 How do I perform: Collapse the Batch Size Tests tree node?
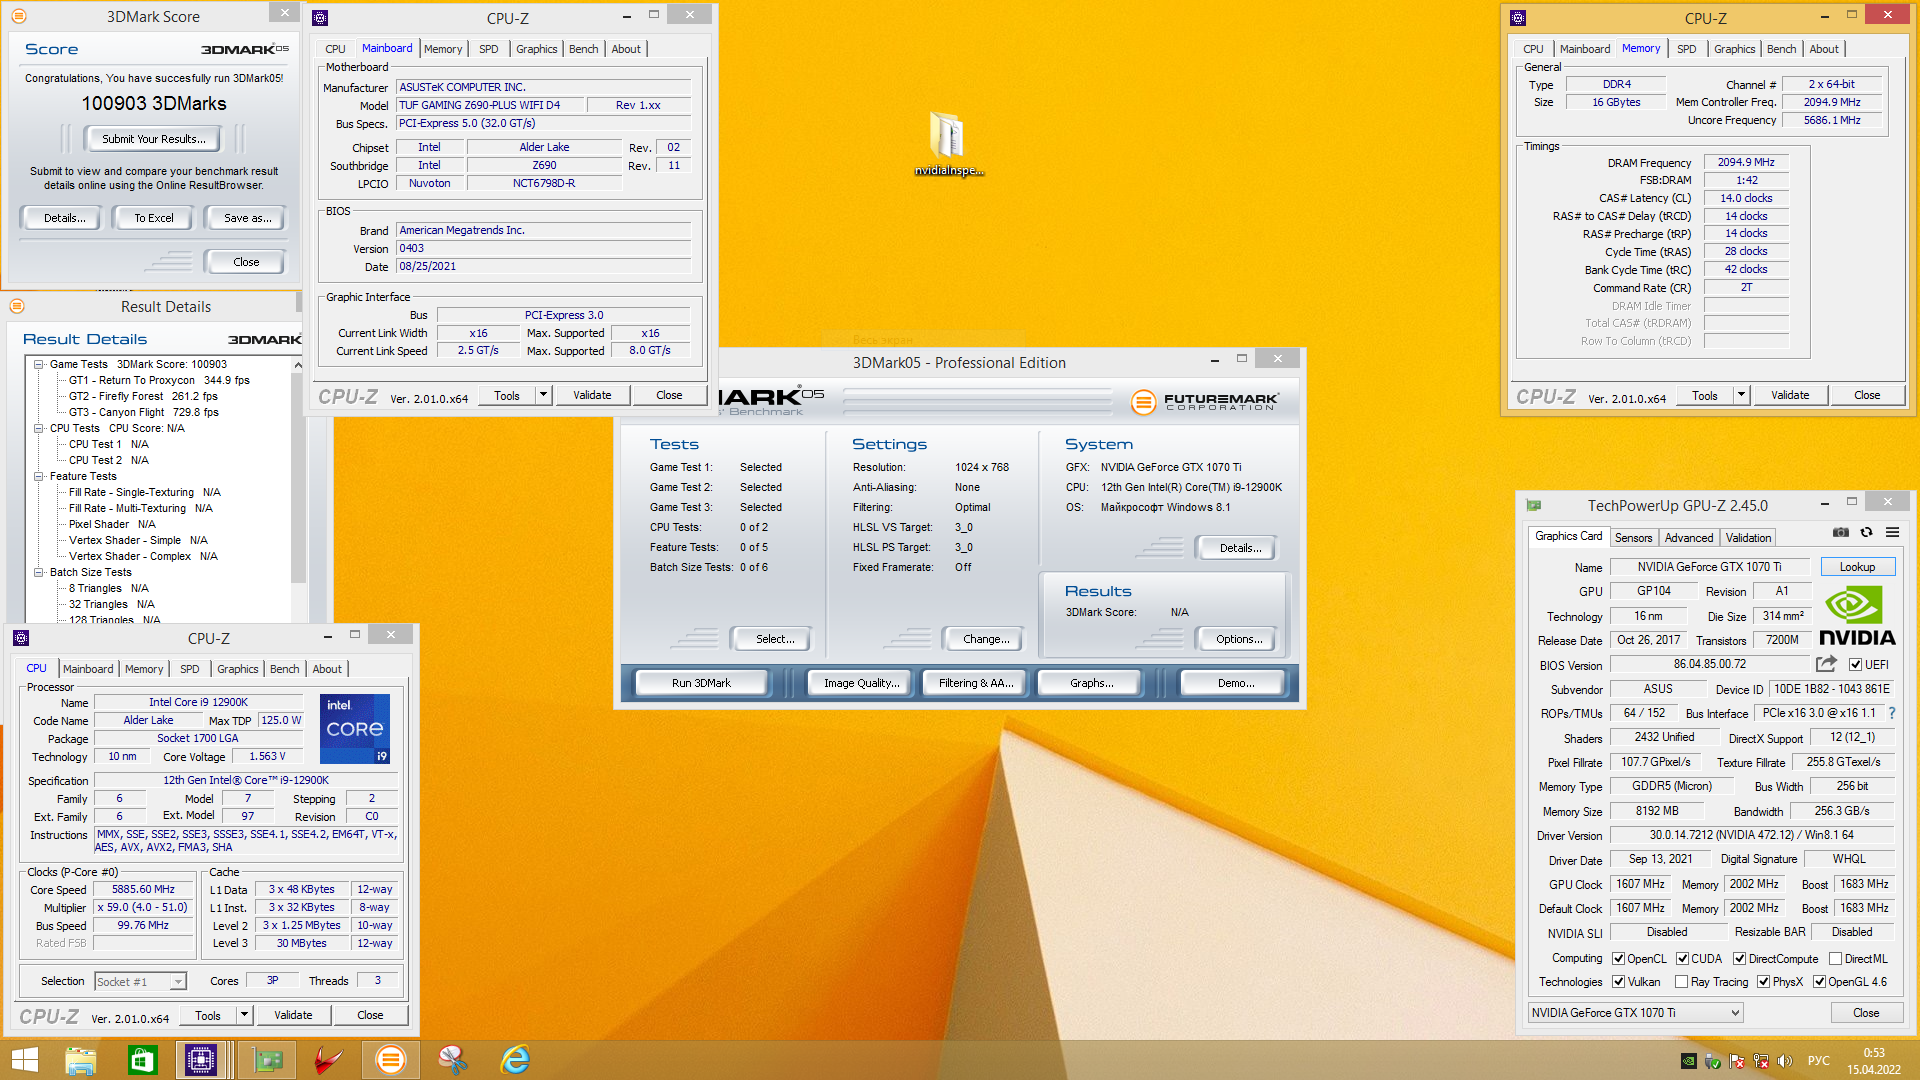(39, 572)
